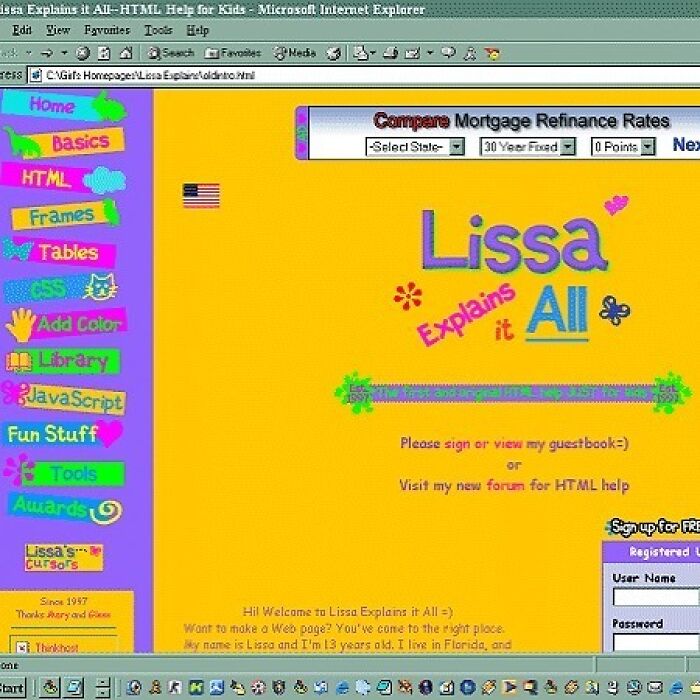Viewport: 700px width, 700px height.
Task: Expand the Select State dropdown
Action: pos(457,147)
